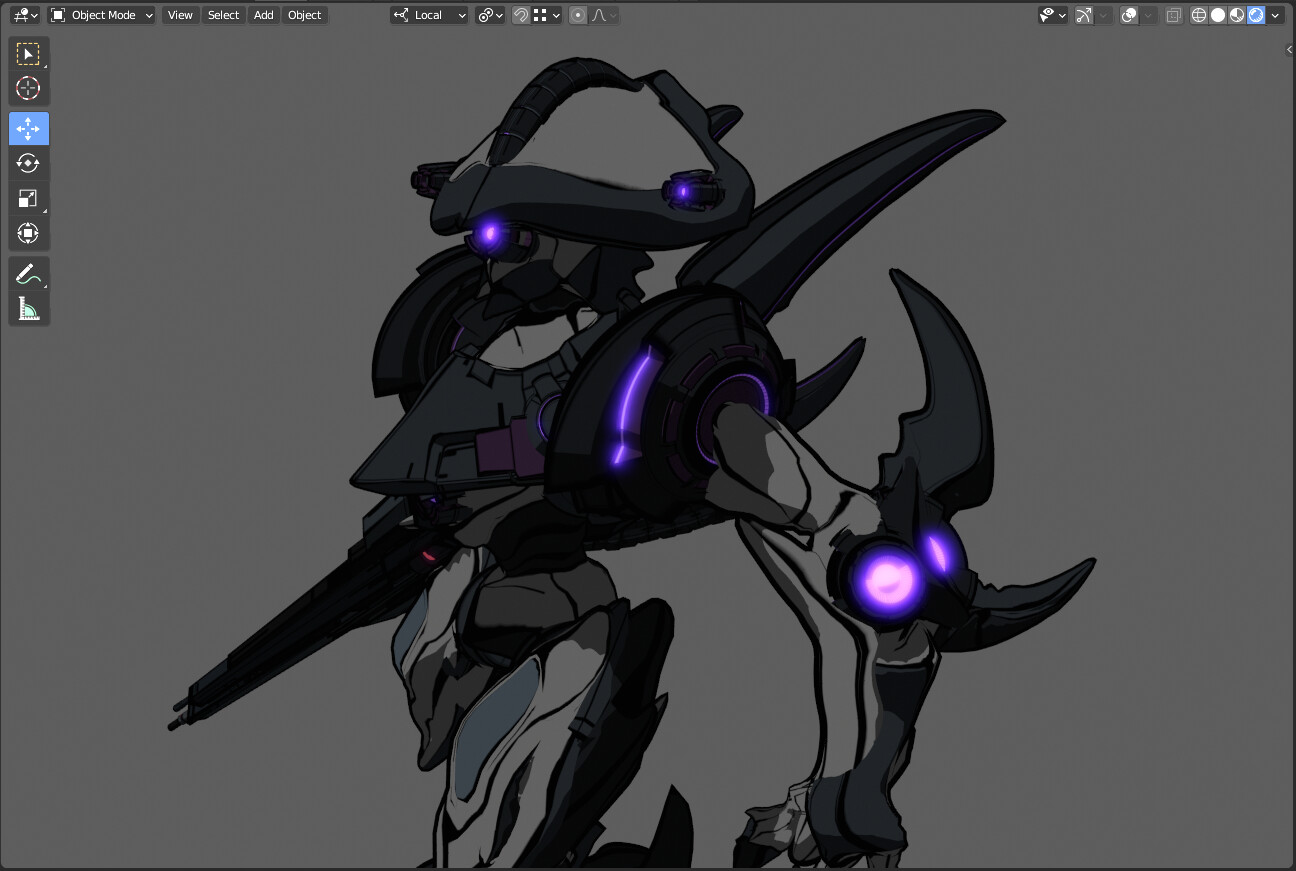Viewport: 1296px width, 871px height.
Task: Select the Select Box tool
Action: pos(26,53)
